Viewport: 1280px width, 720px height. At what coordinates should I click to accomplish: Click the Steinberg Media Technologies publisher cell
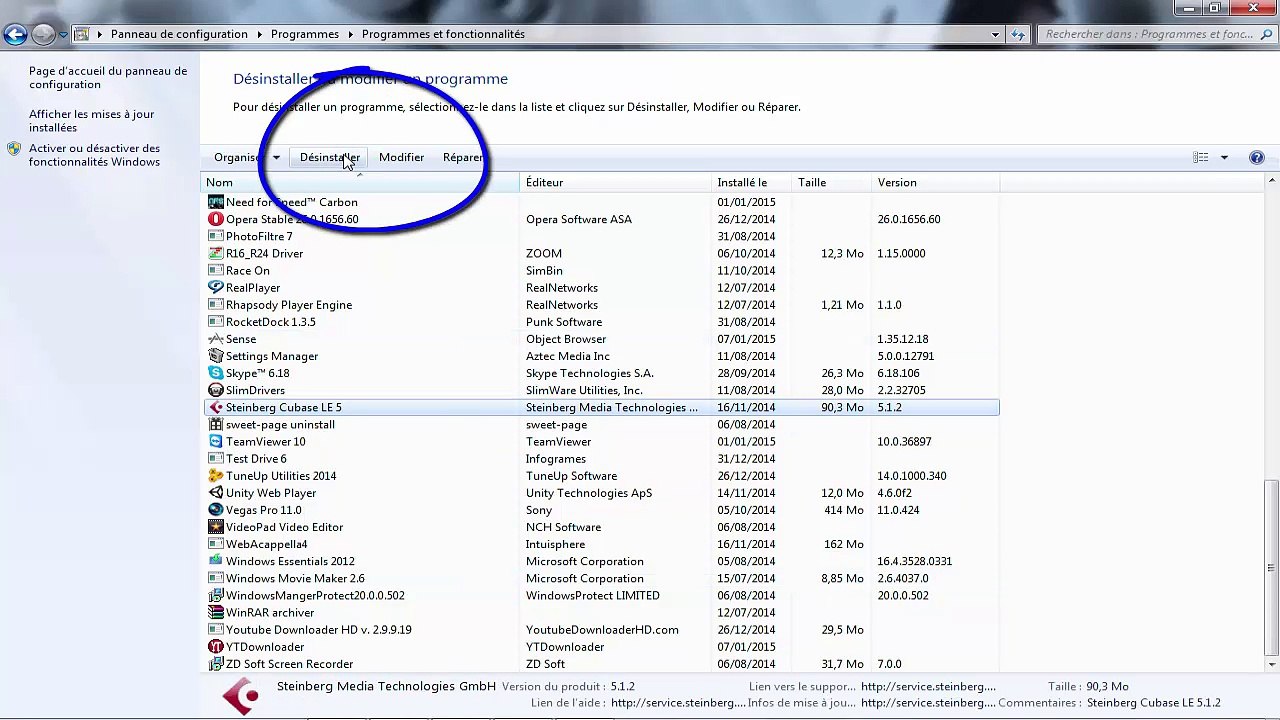[x=612, y=407]
